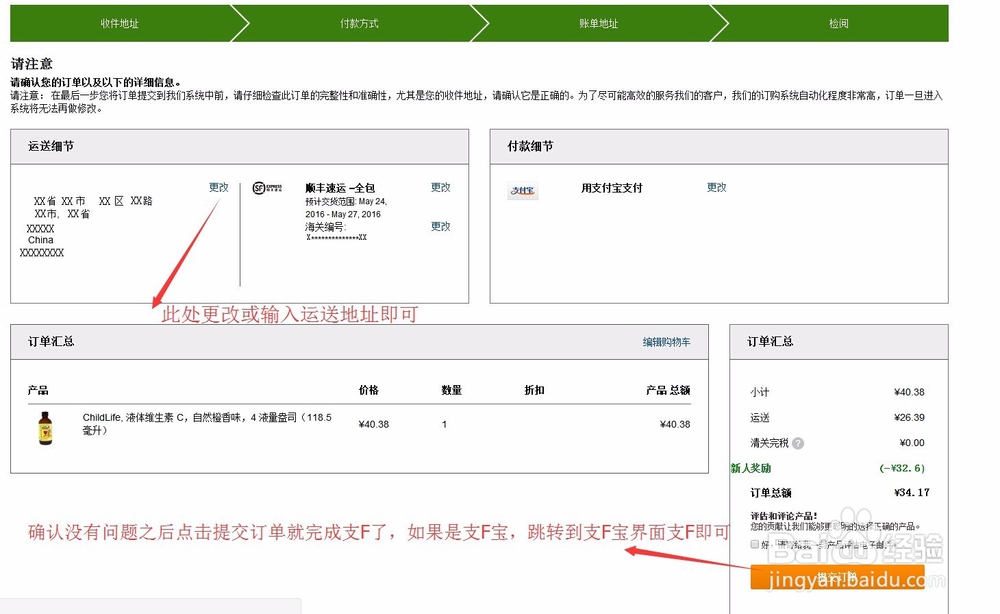Click 更改 beside the 海关编号 field

point(441,226)
